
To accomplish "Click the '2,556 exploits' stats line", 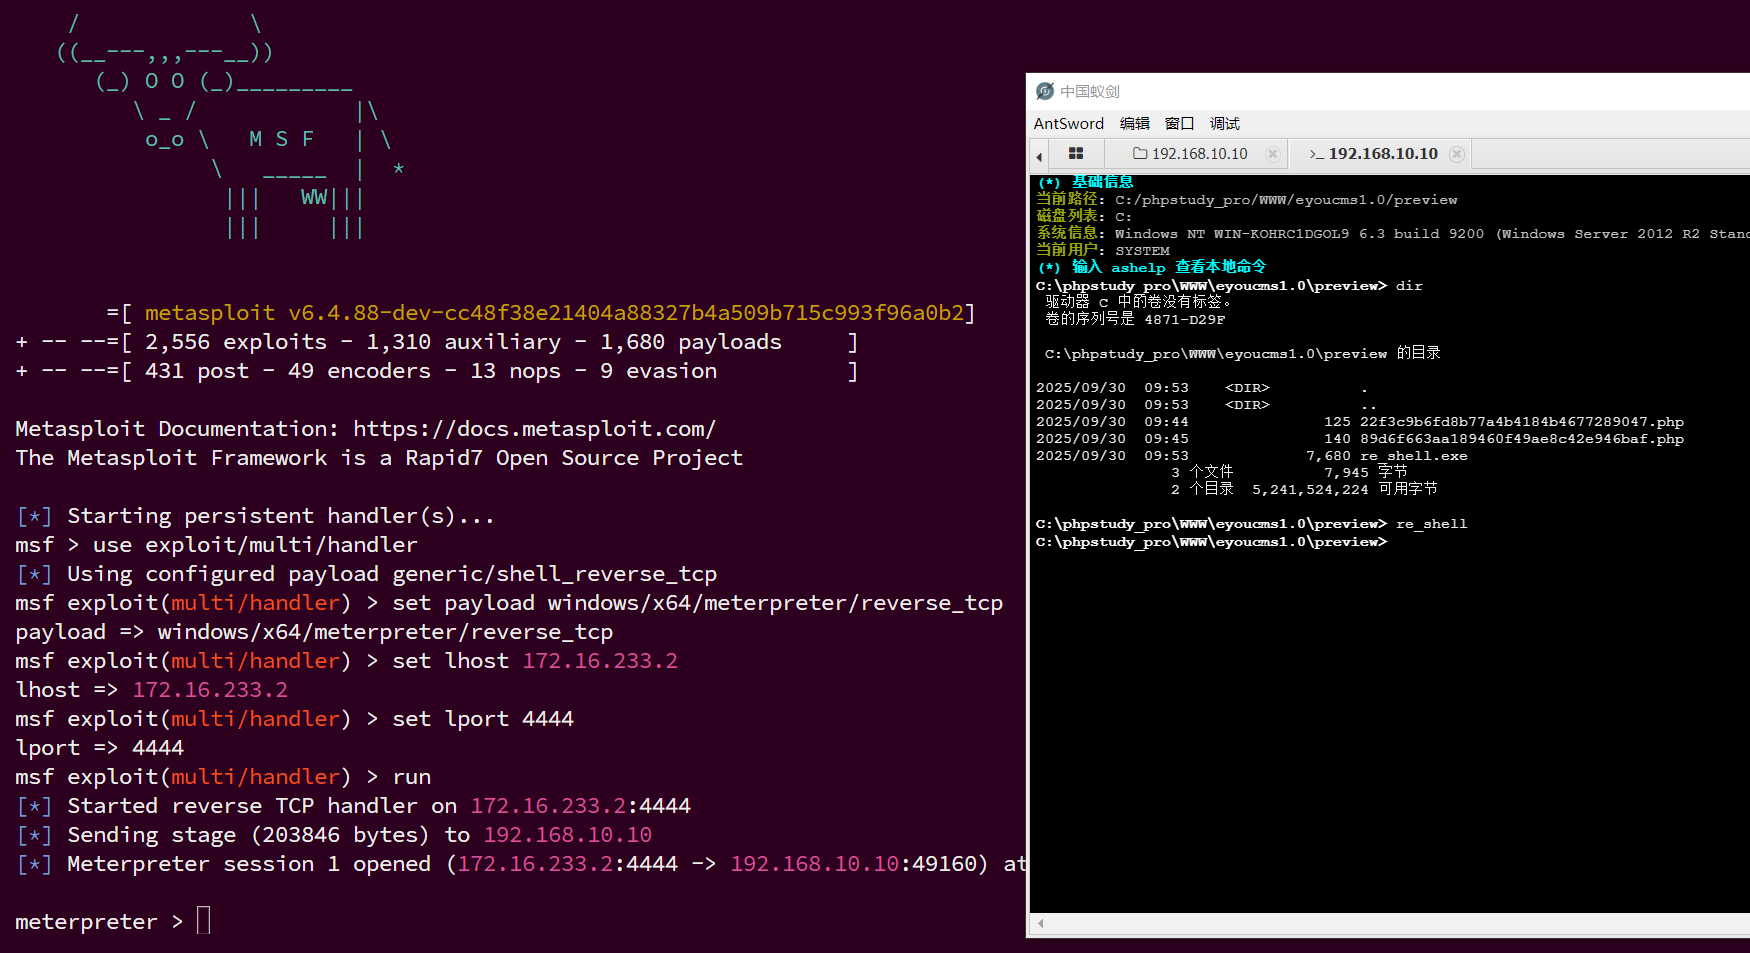I will click(x=436, y=341).
